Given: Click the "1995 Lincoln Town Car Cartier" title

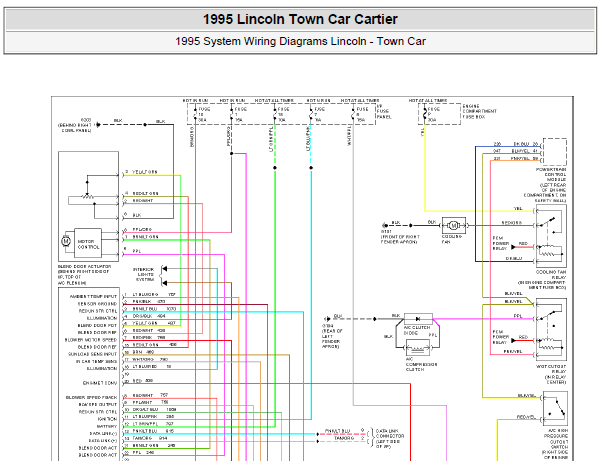Looking at the screenshot, I should click(300, 19).
